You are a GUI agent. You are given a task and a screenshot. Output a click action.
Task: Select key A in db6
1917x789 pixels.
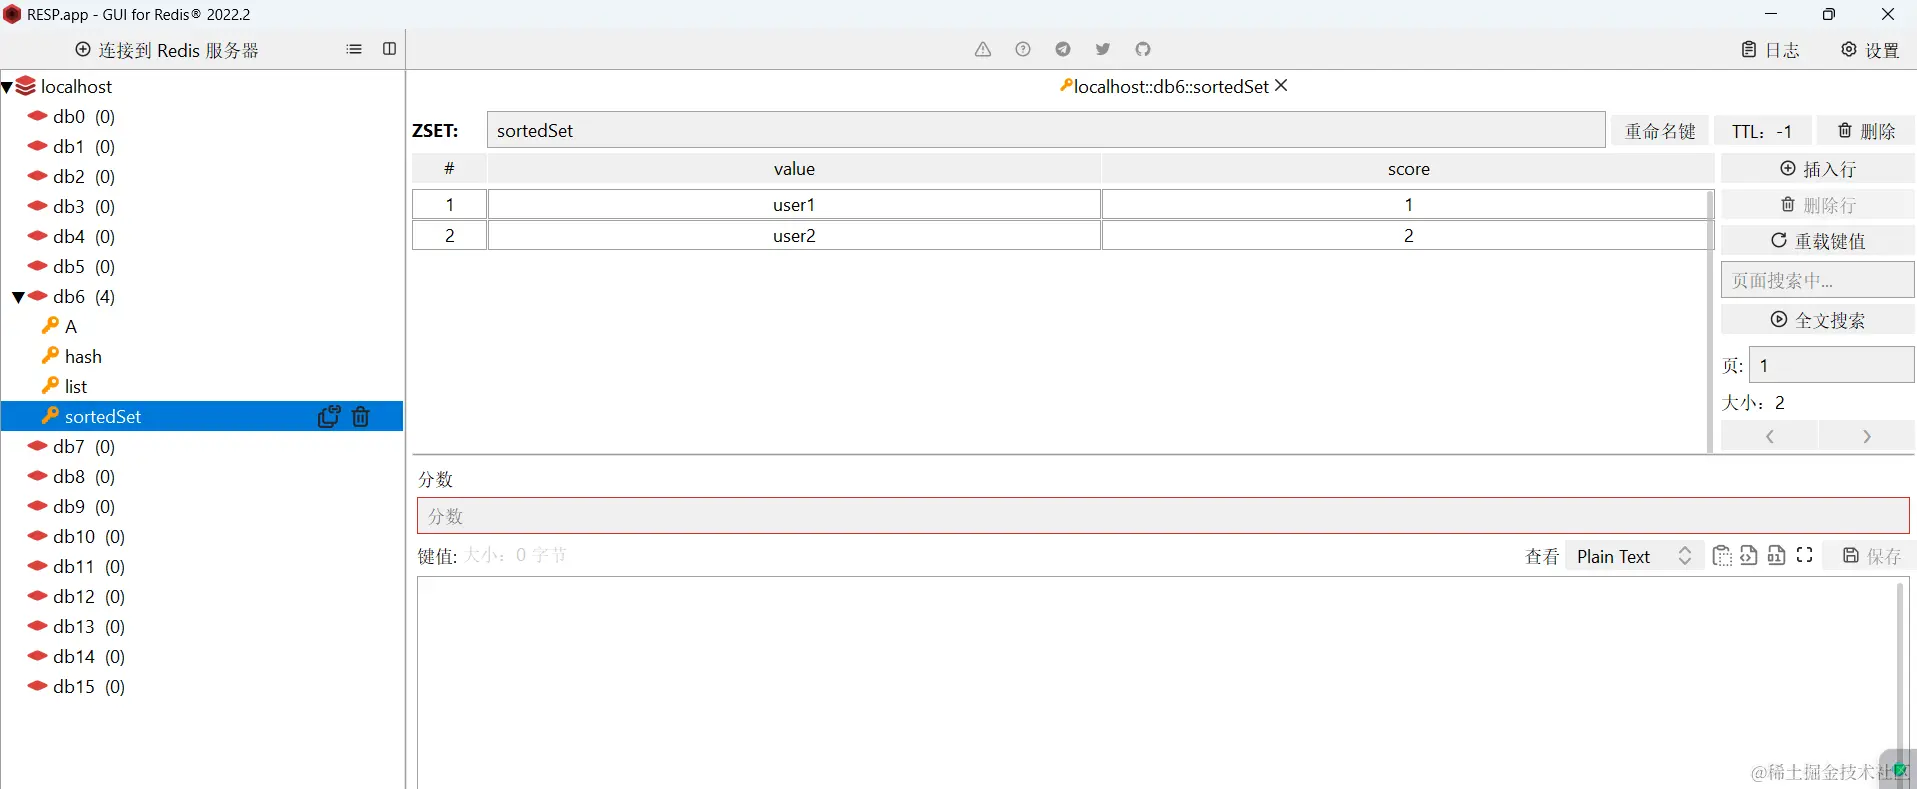click(71, 327)
